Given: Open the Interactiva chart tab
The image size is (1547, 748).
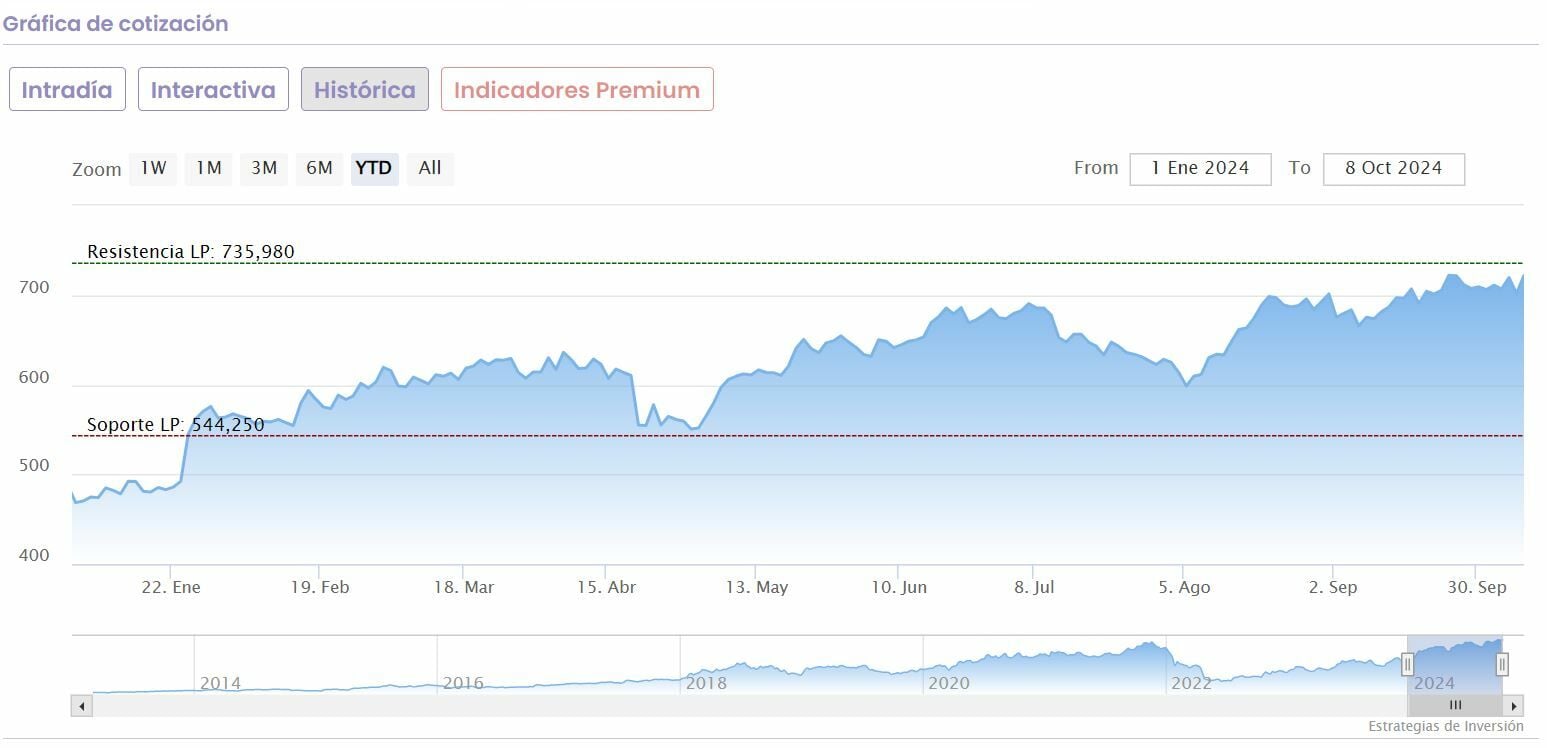Looking at the screenshot, I should (213, 90).
